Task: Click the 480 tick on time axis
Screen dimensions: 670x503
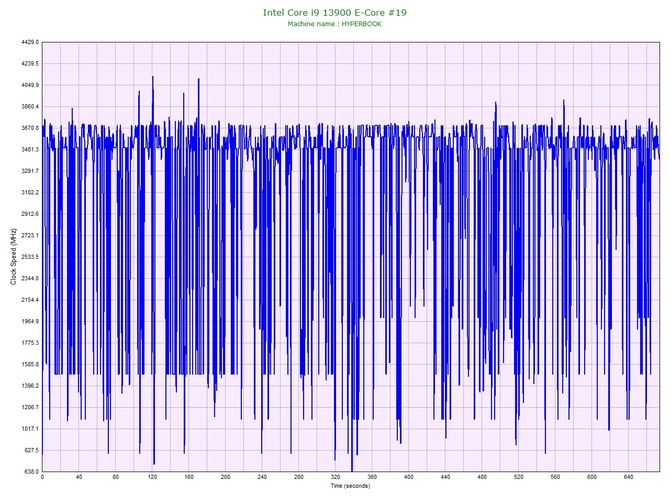Action: (x=482, y=477)
